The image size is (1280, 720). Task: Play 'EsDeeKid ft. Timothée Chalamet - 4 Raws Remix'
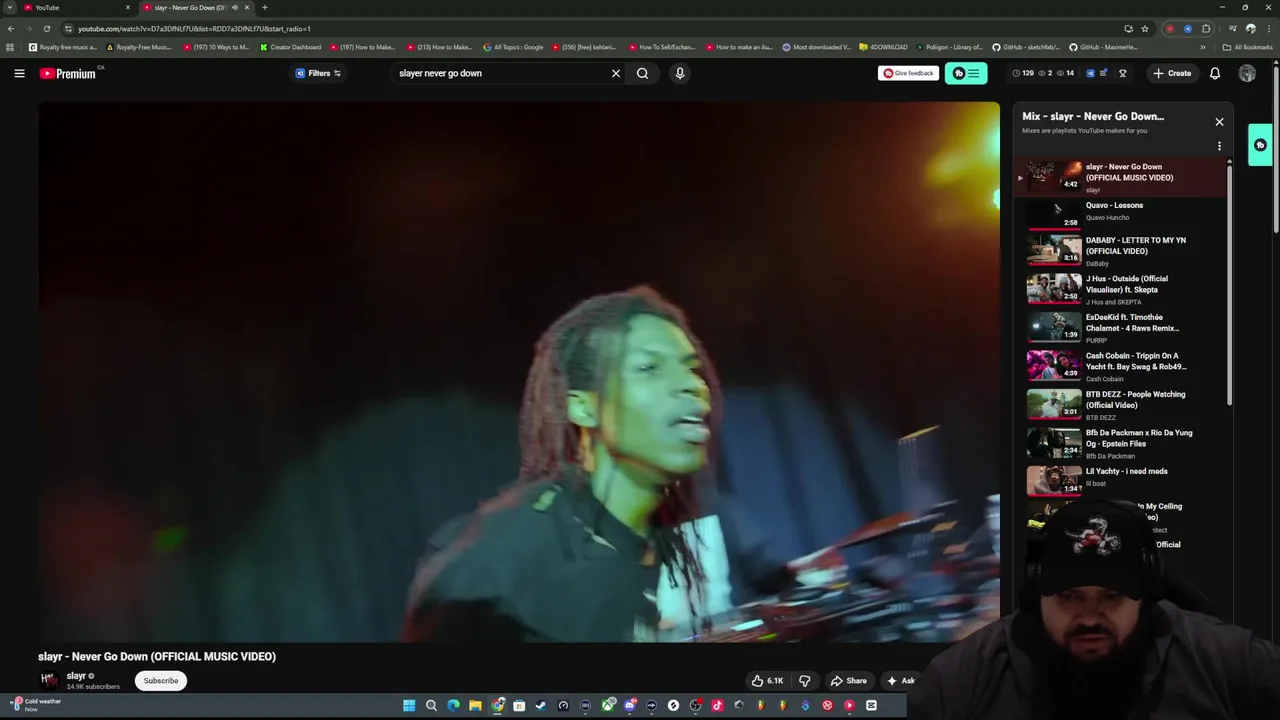(x=1120, y=327)
